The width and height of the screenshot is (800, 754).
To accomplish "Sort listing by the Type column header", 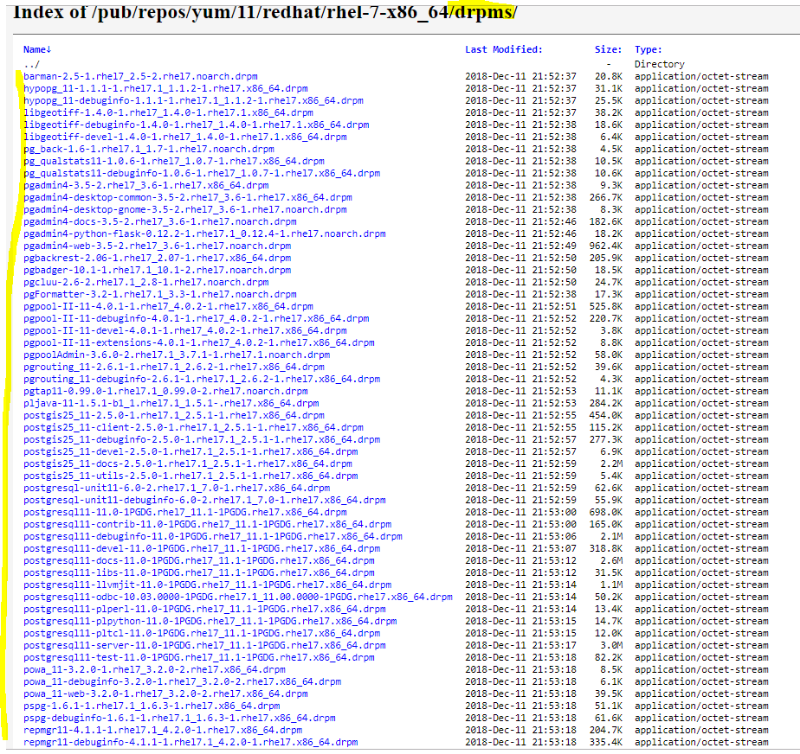I will [x=647, y=49].
